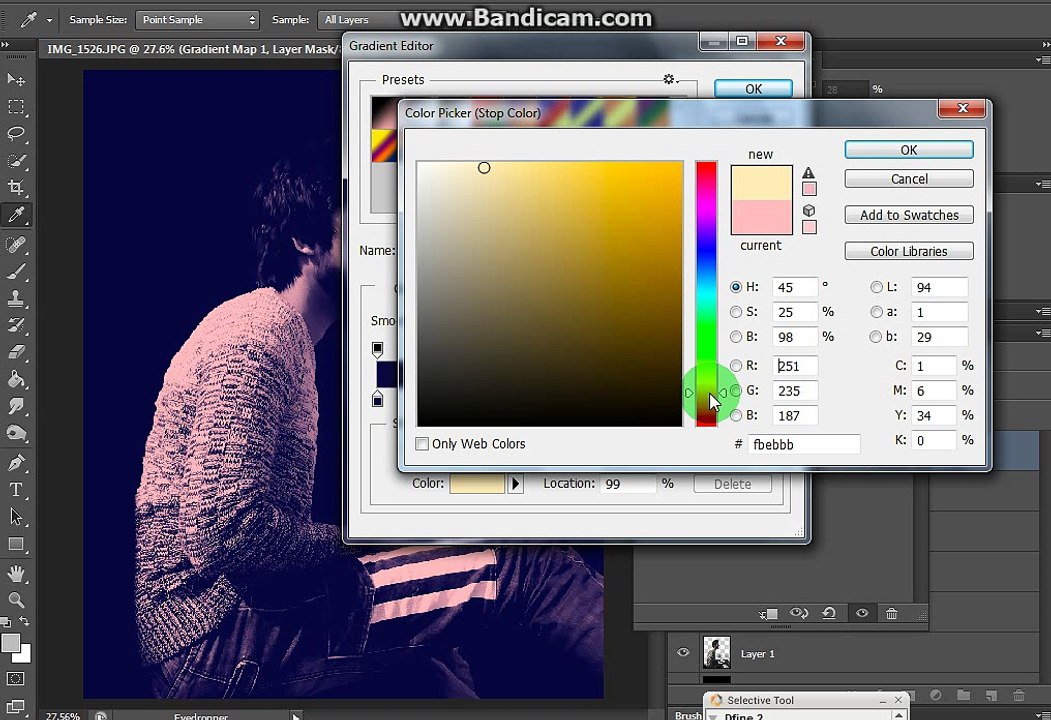Image resolution: width=1051 pixels, height=720 pixels.
Task: Select the Move tool
Action: click(x=16, y=80)
